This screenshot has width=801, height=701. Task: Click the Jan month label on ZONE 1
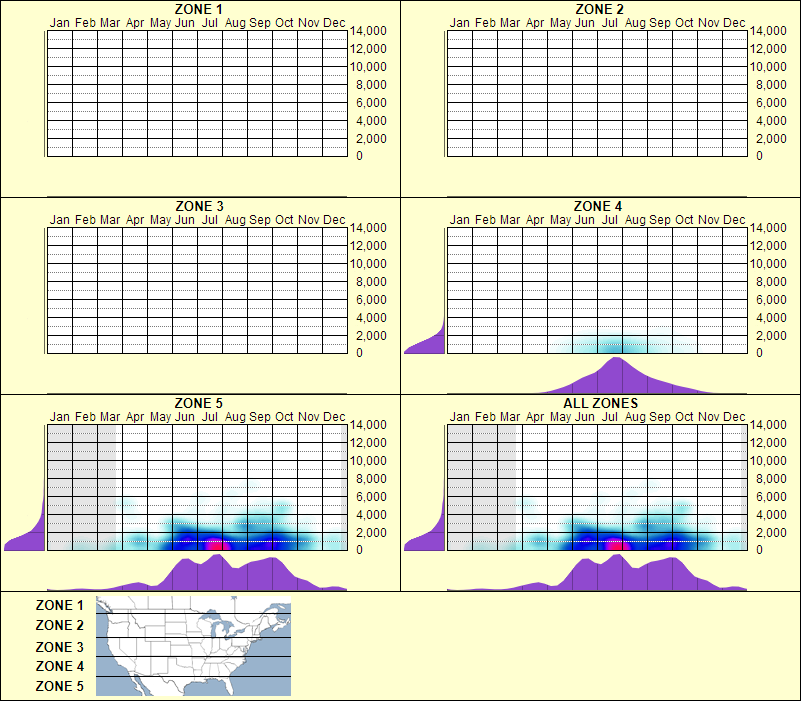[x=59, y=23]
